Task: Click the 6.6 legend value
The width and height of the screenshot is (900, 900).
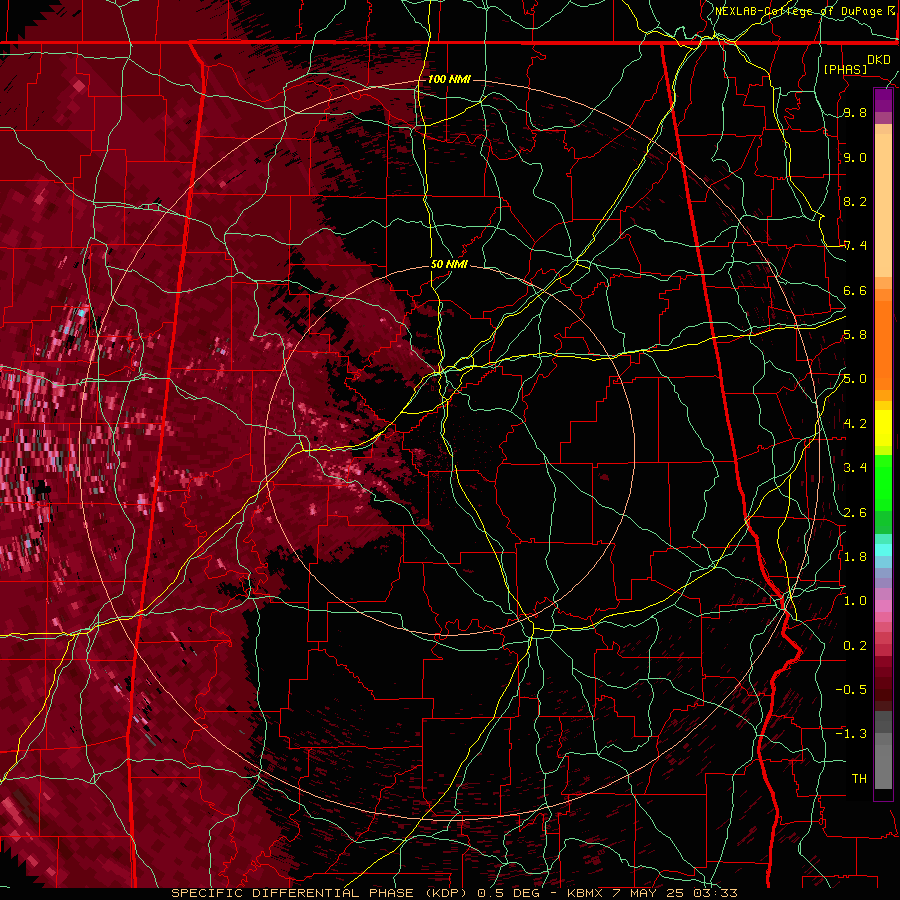Action: pyautogui.click(x=855, y=290)
